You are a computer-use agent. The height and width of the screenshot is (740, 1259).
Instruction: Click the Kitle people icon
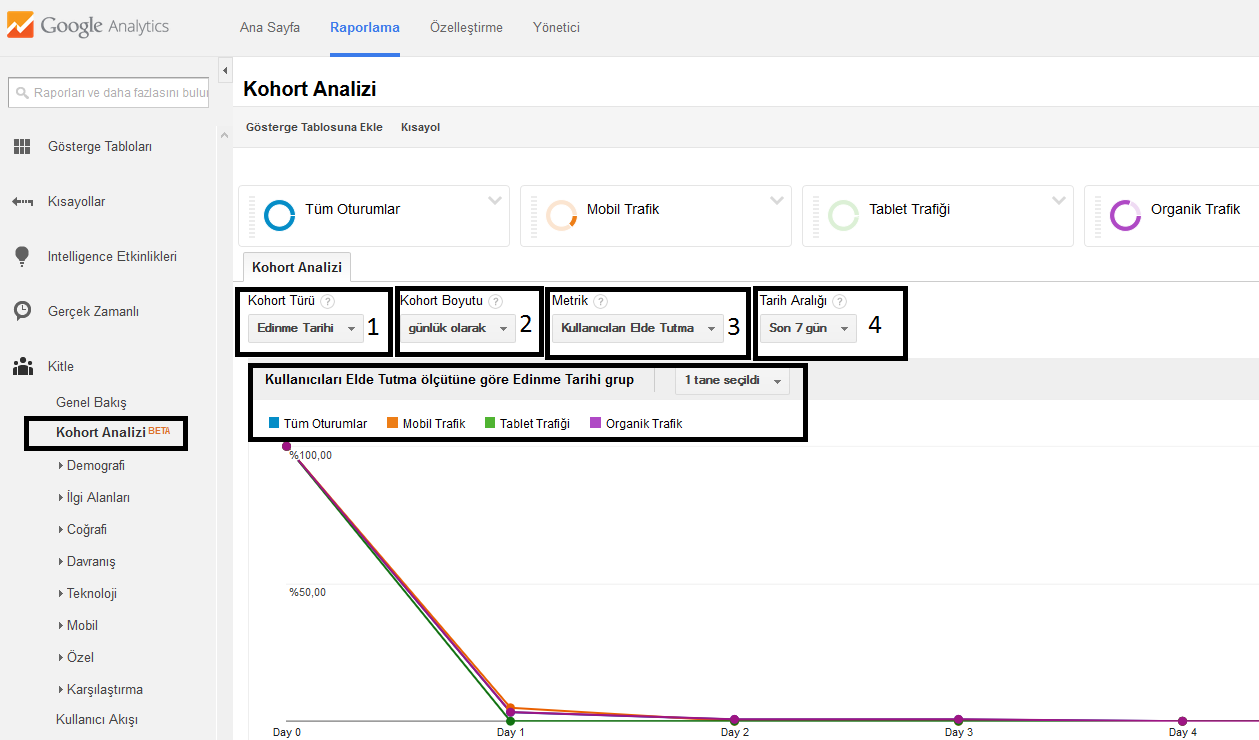[x=22, y=367]
